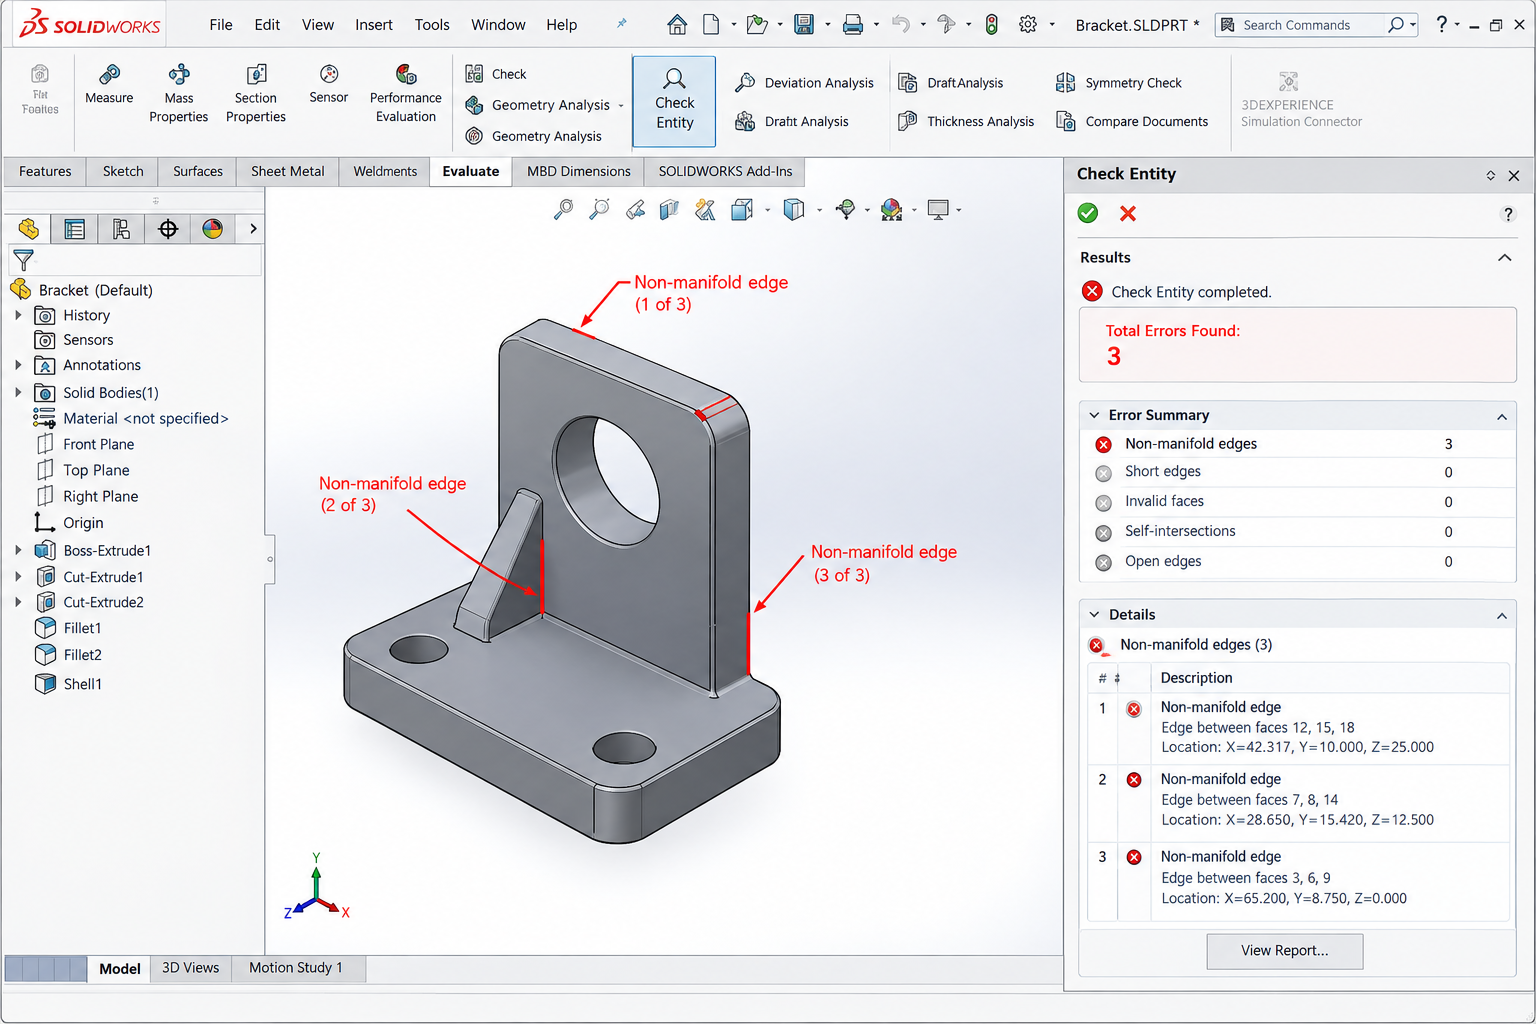The width and height of the screenshot is (1536, 1024).
Task: Switch to PropertyManager tab icon
Action: click(x=74, y=229)
